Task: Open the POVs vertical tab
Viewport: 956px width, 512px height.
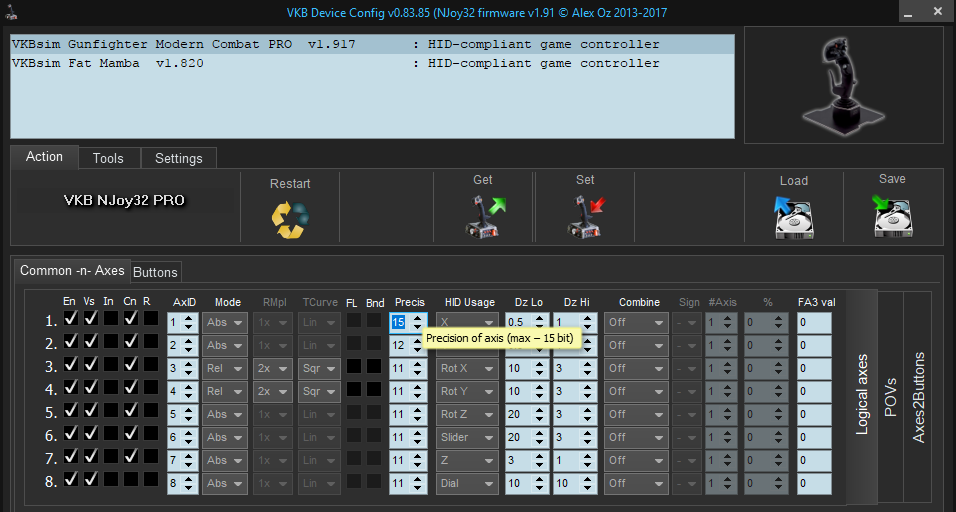Action: click(890, 397)
